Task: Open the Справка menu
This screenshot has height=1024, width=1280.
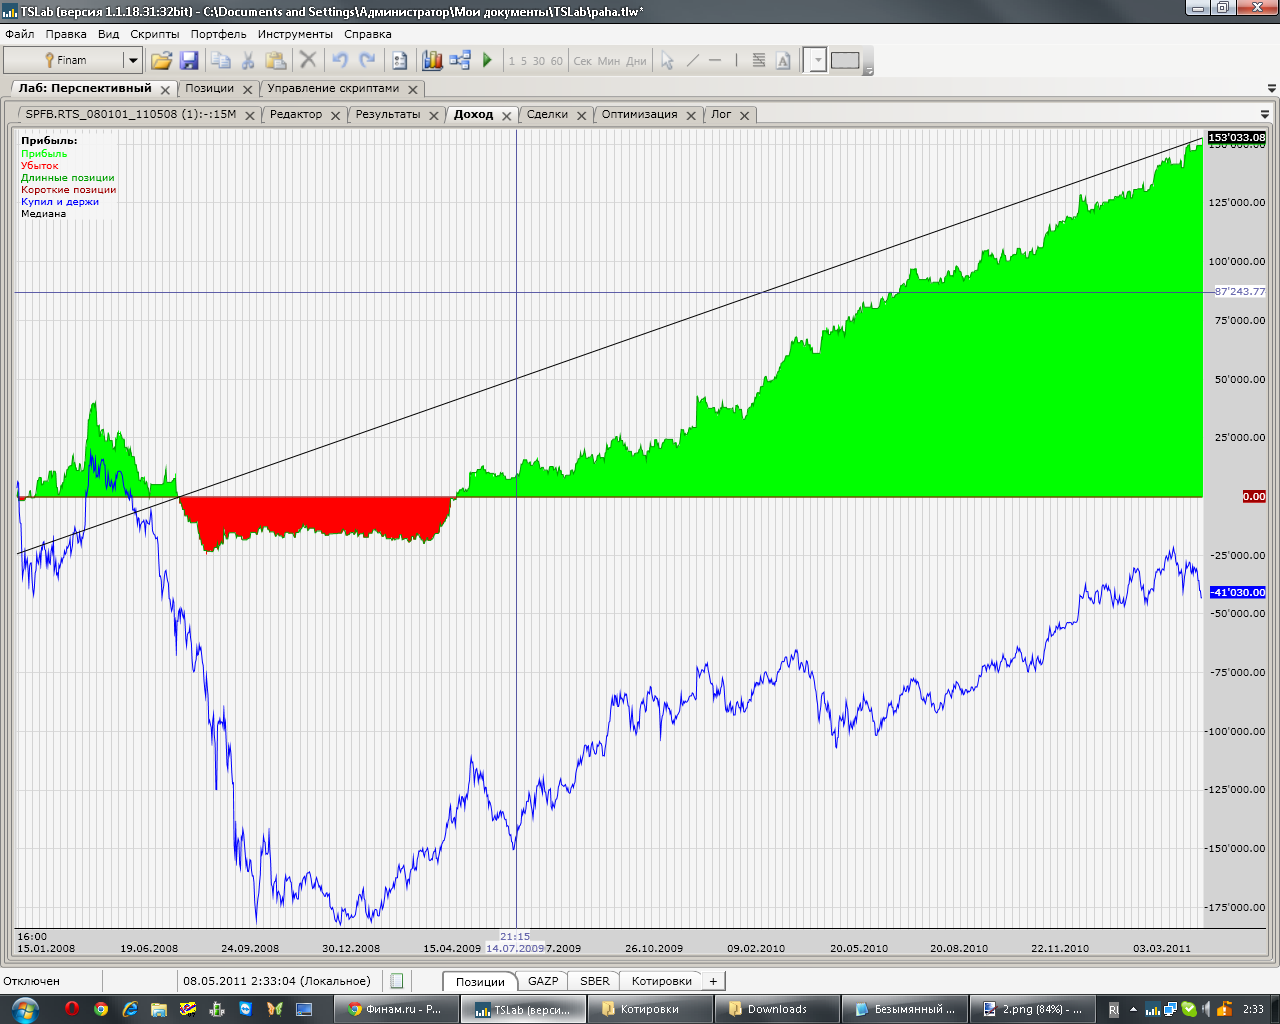Action: [368, 34]
